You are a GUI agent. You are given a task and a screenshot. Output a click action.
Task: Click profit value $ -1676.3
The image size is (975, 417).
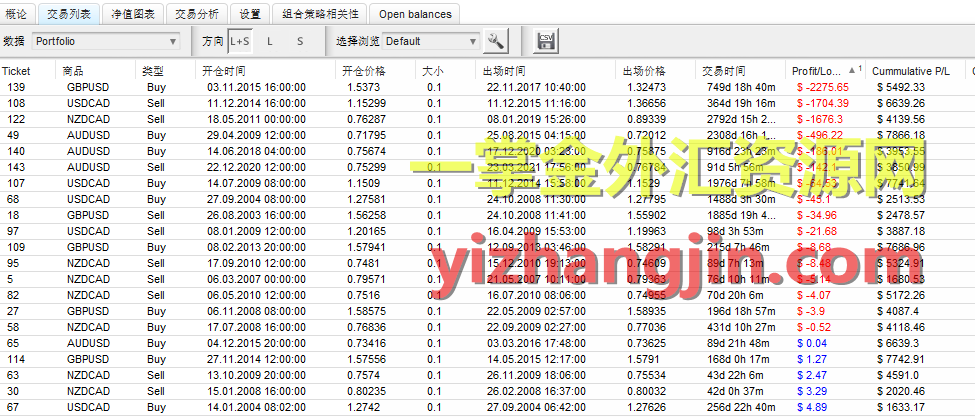820,119
